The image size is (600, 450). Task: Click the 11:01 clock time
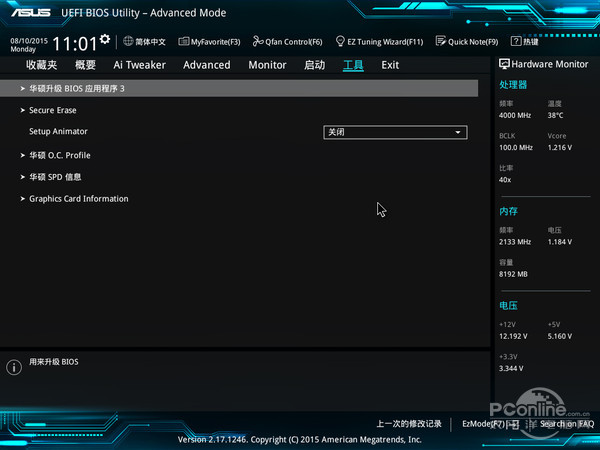tap(75, 43)
